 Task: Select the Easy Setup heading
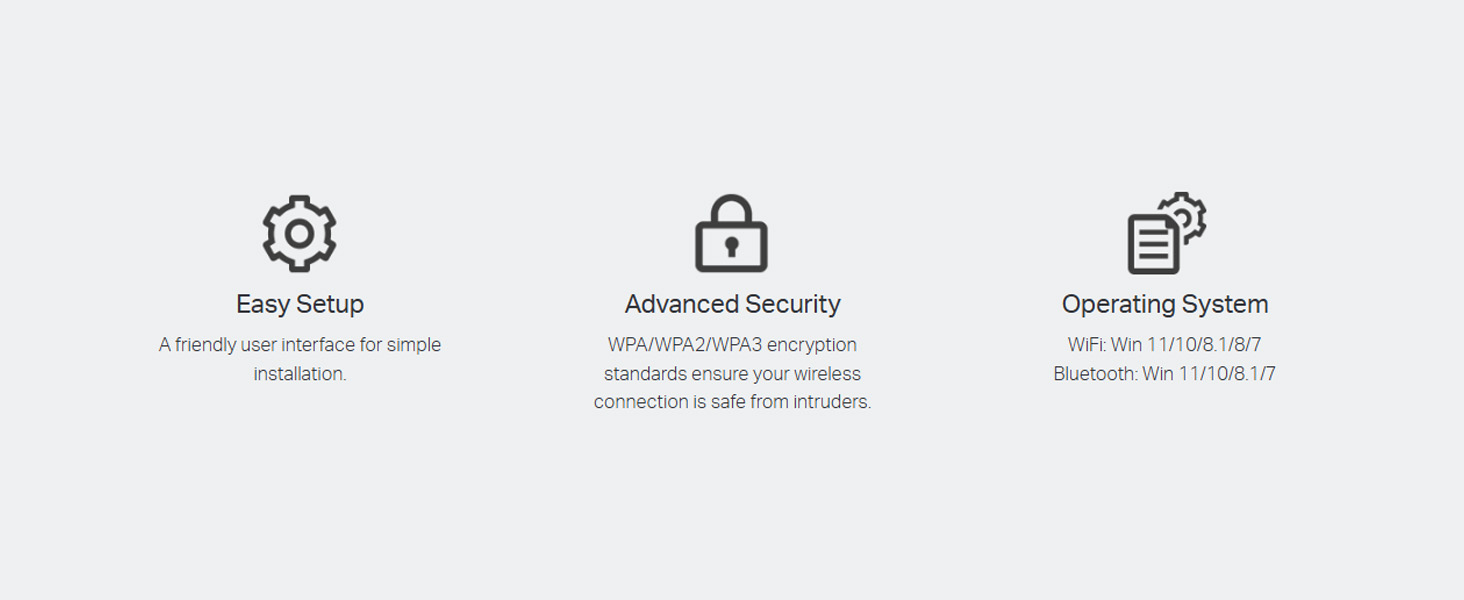(x=300, y=304)
